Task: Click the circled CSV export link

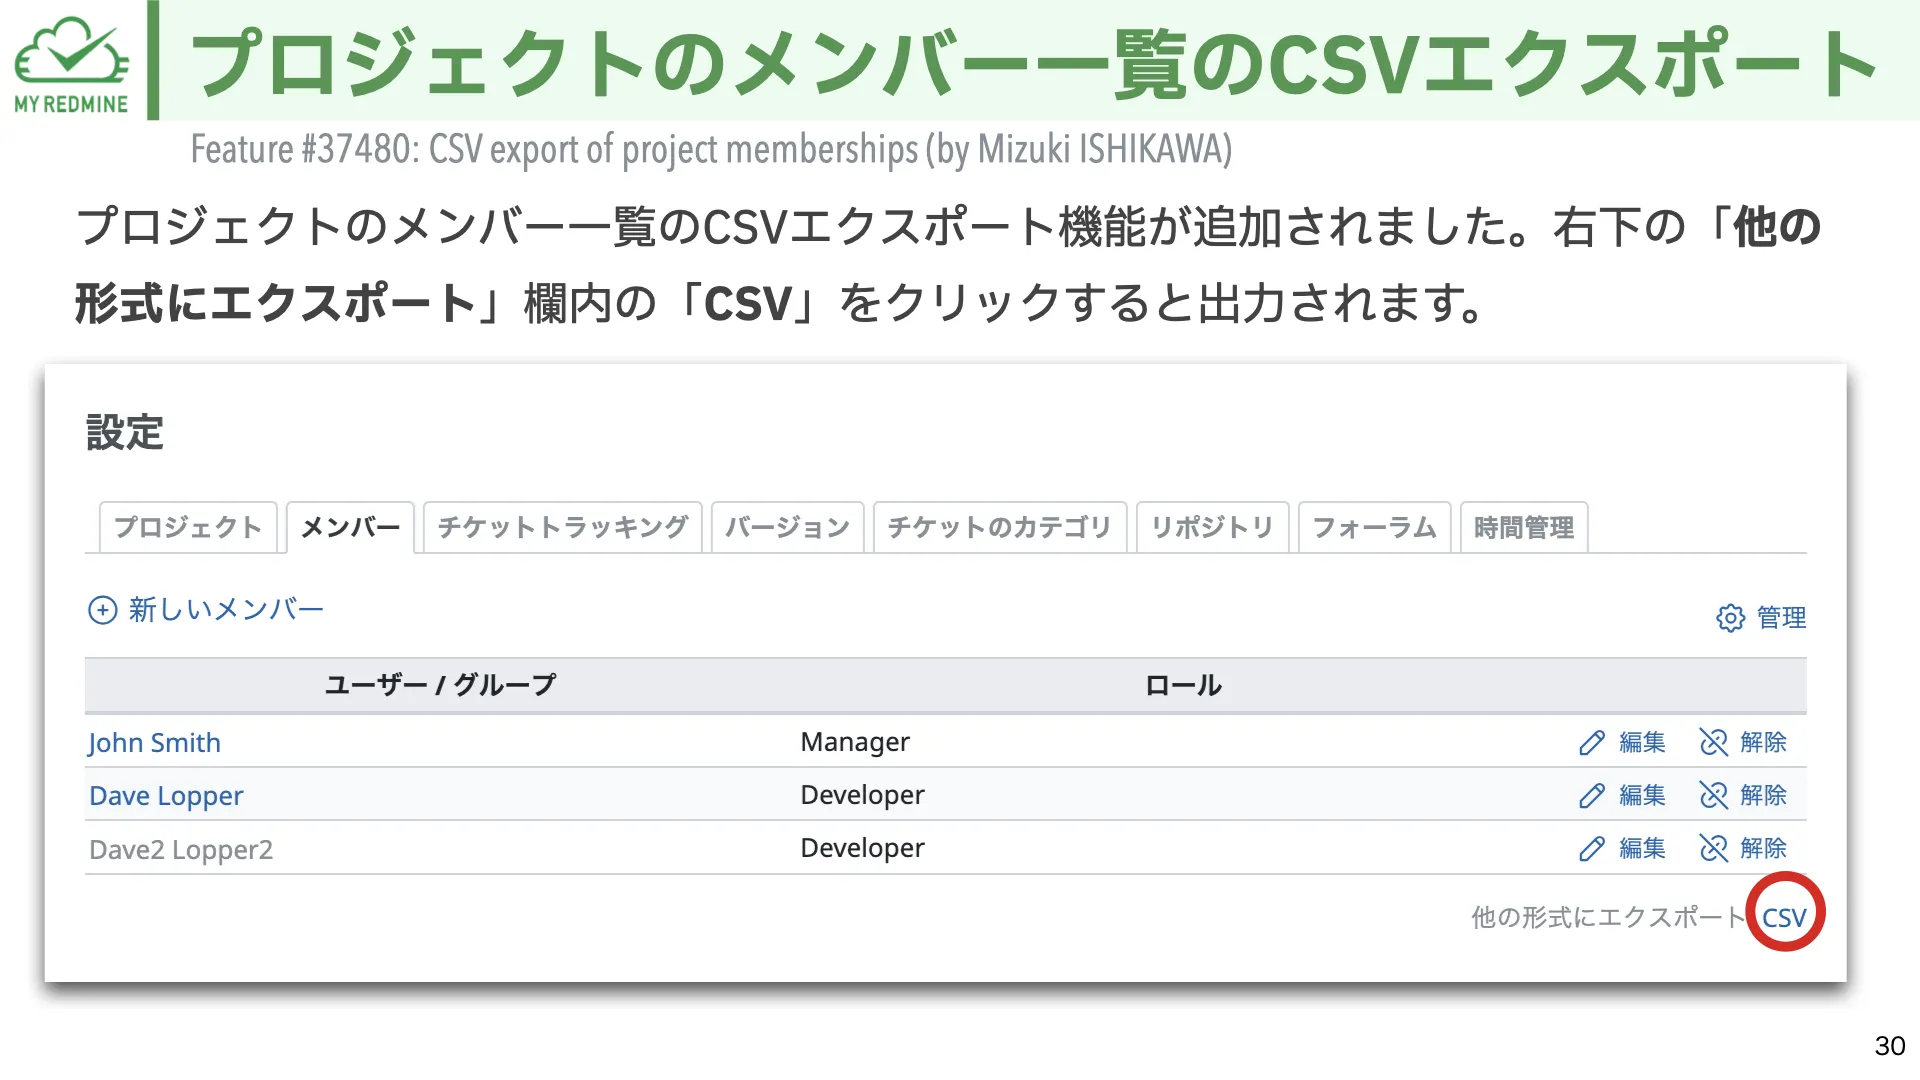Action: coord(1784,918)
